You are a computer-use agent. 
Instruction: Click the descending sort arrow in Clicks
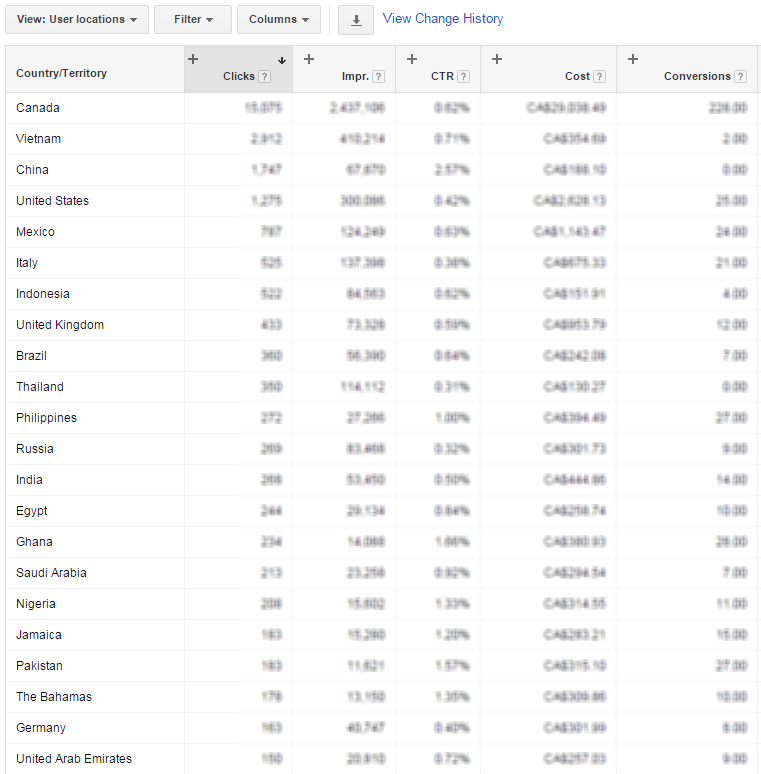[282, 60]
